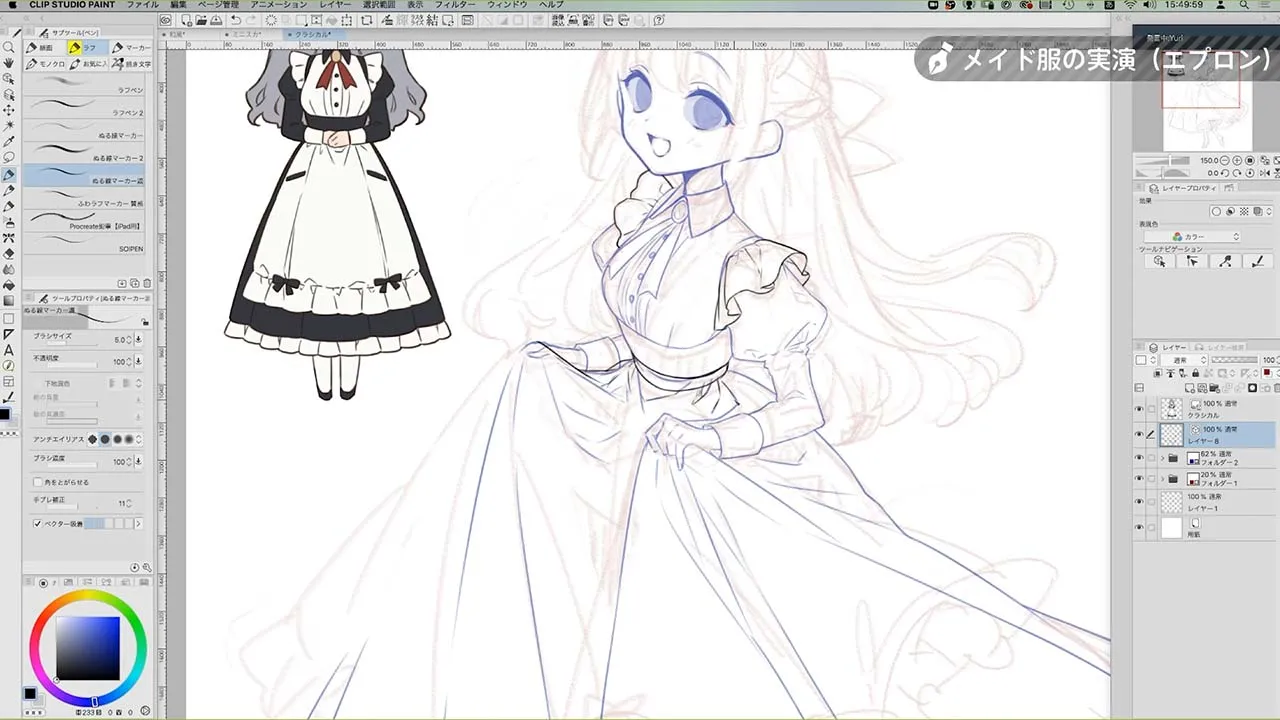Open the layer blend mode 通常 dropdown
This screenshot has width=1280, height=720.
(1183, 360)
